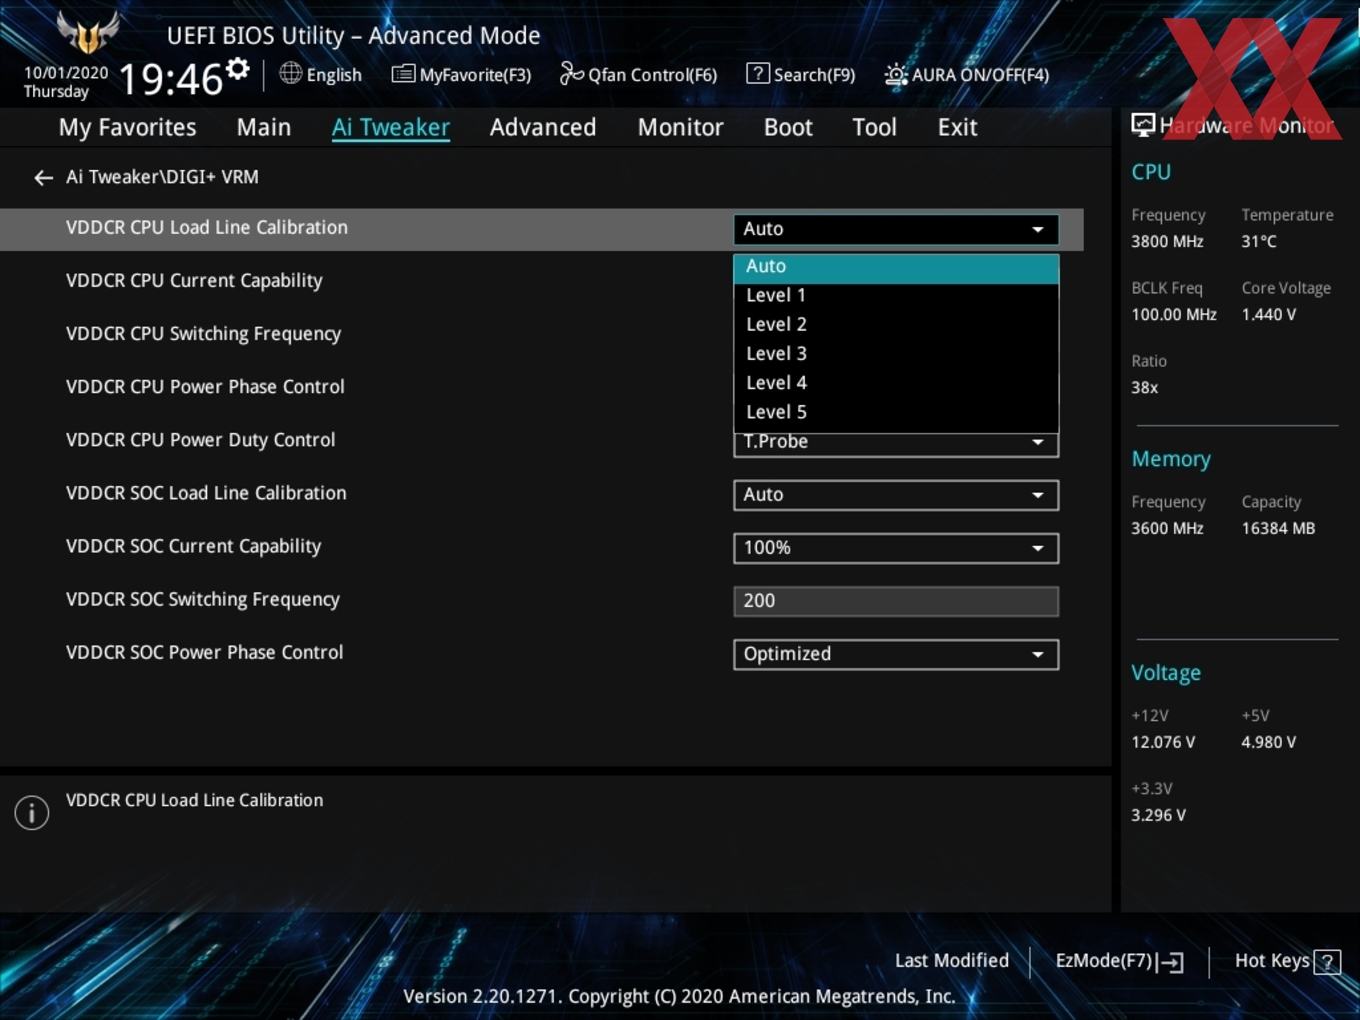1360x1020 pixels.
Task: Open Qfan Control(F6)
Action: (x=638, y=74)
